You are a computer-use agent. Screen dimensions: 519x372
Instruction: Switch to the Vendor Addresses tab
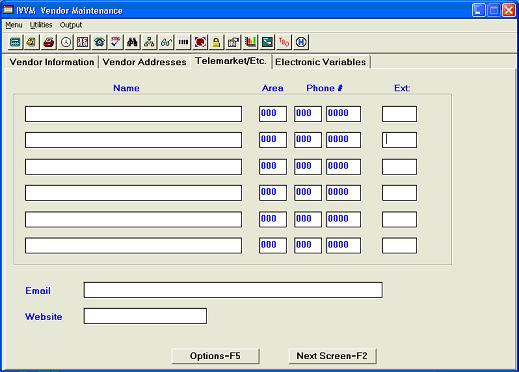coord(144,62)
